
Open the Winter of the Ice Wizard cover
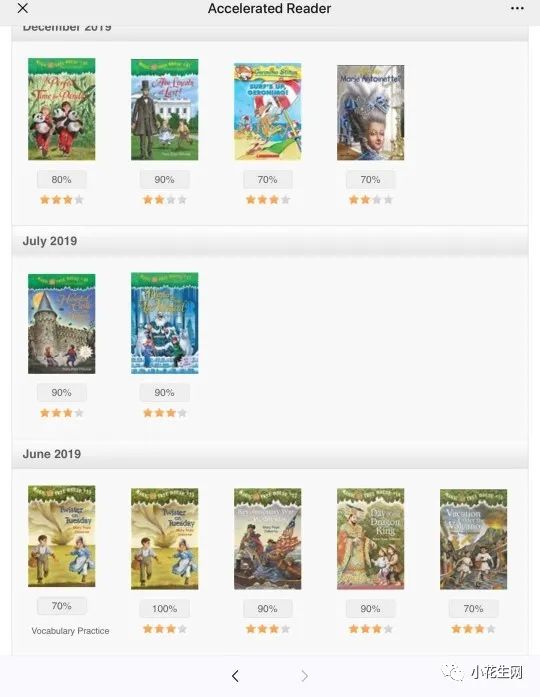[164, 323]
